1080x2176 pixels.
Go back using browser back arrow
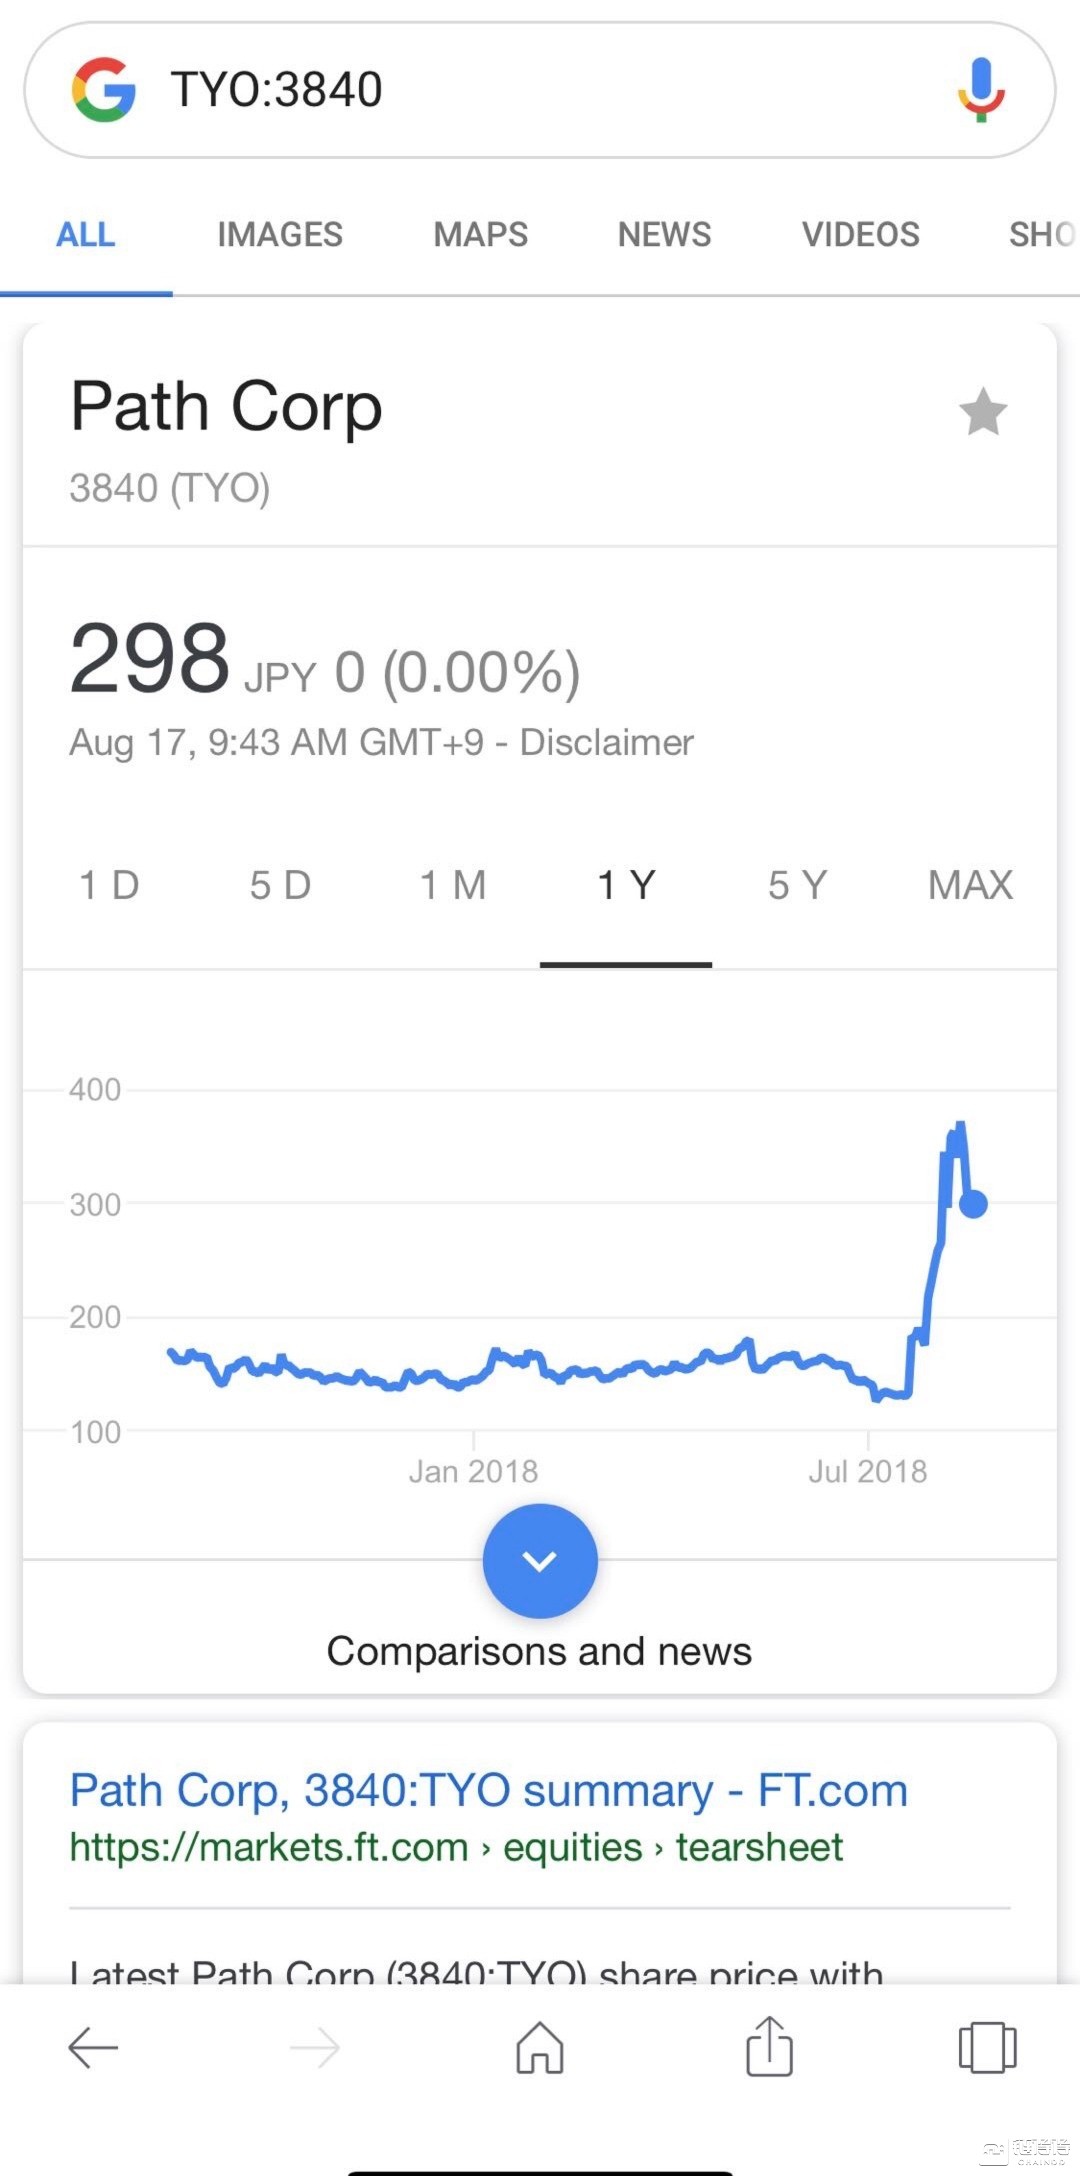93,2048
